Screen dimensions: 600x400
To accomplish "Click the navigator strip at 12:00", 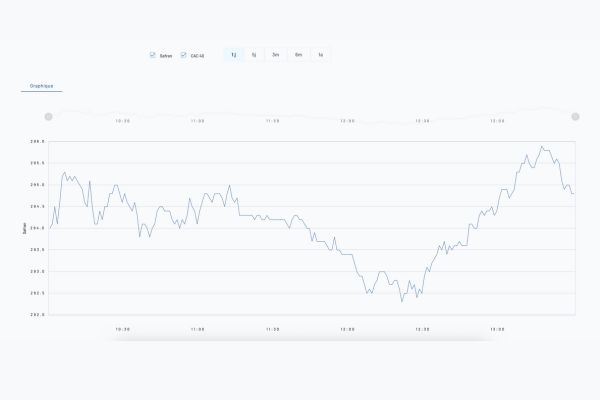I will 347,119.
